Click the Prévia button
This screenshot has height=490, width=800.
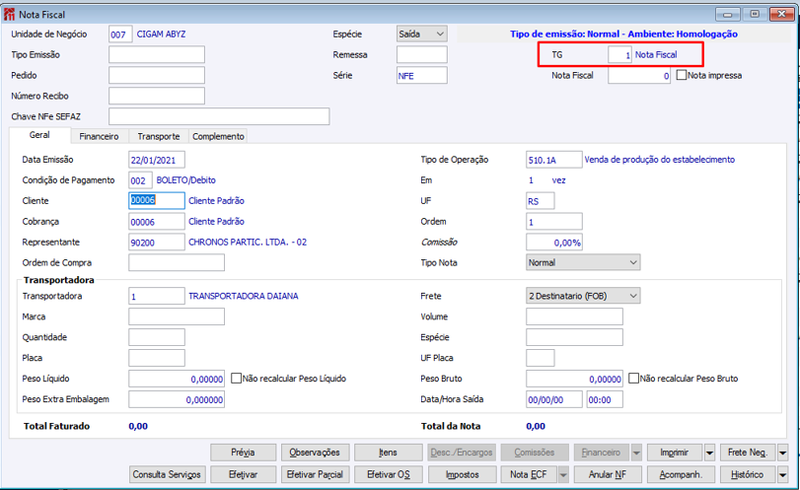pyautogui.click(x=243, y=452)
